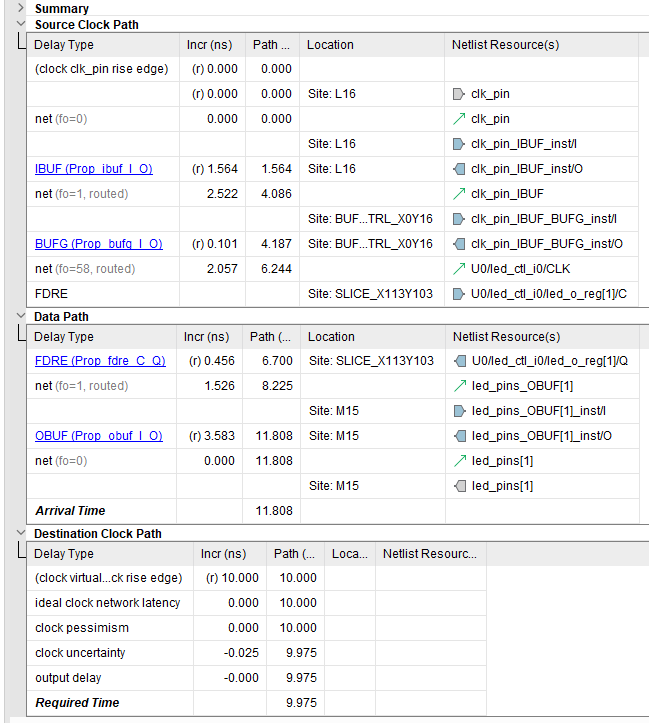Click the pin icon for clk_pin_IBUF_inst/I
This screenshot has width=649, height=723.
[459, 144]
